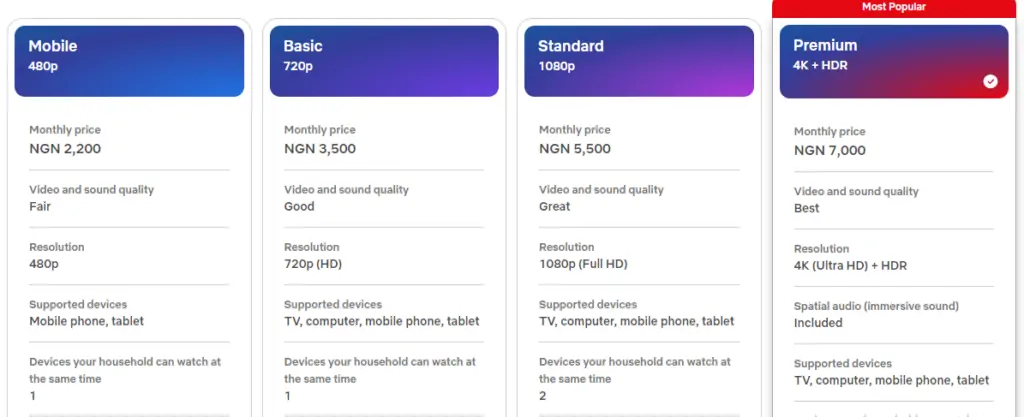Click the red Most Popular banner
Viewport: 1024px width, 417px height.
coord(894,7)
